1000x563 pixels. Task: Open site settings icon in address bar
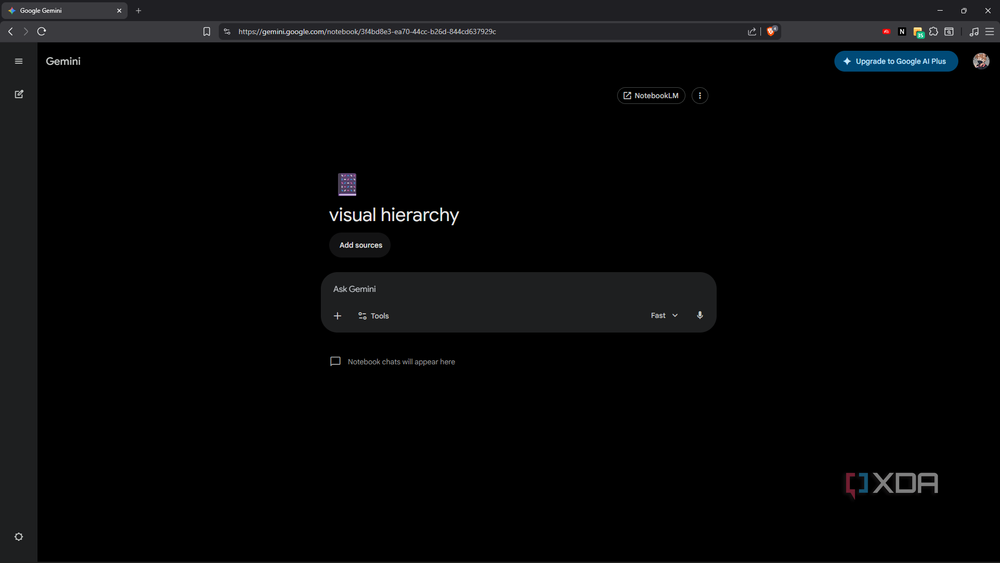point(227,31)
